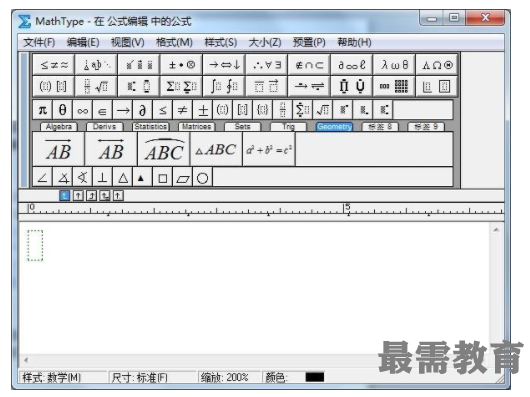Viewport: 530px width, 397px height.
Task: Open the 样式(S) menu
Action: click(x=221, y=43)
